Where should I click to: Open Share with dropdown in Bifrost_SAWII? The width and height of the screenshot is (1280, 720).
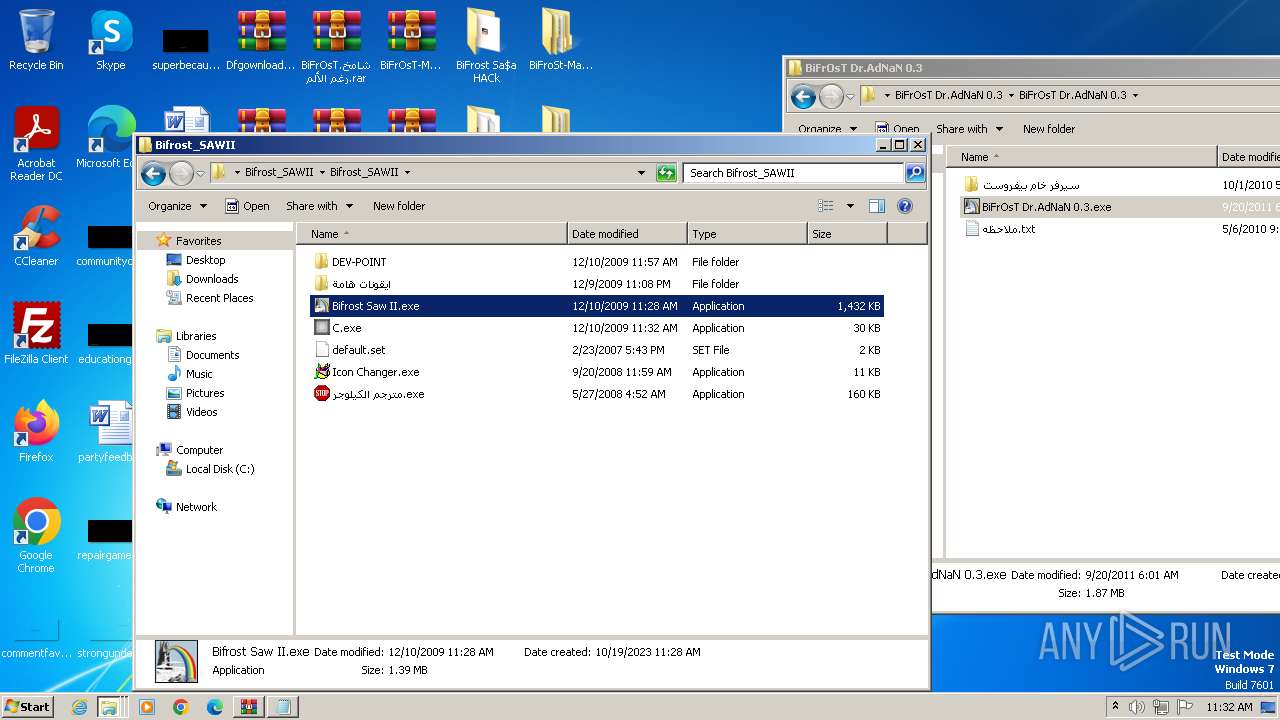coord(319,206)
